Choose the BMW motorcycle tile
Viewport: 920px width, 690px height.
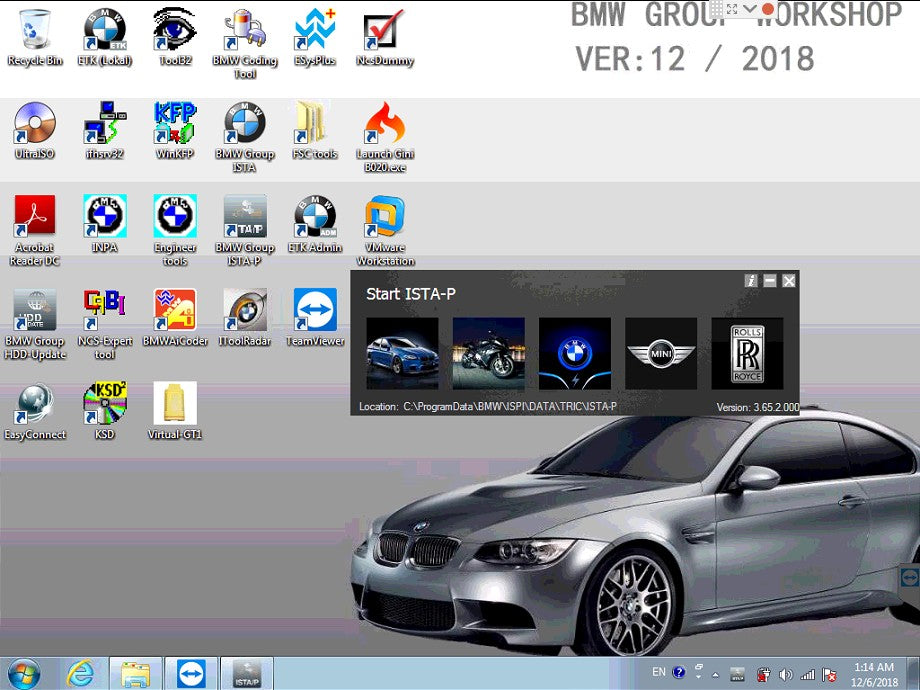coord(488,353)
